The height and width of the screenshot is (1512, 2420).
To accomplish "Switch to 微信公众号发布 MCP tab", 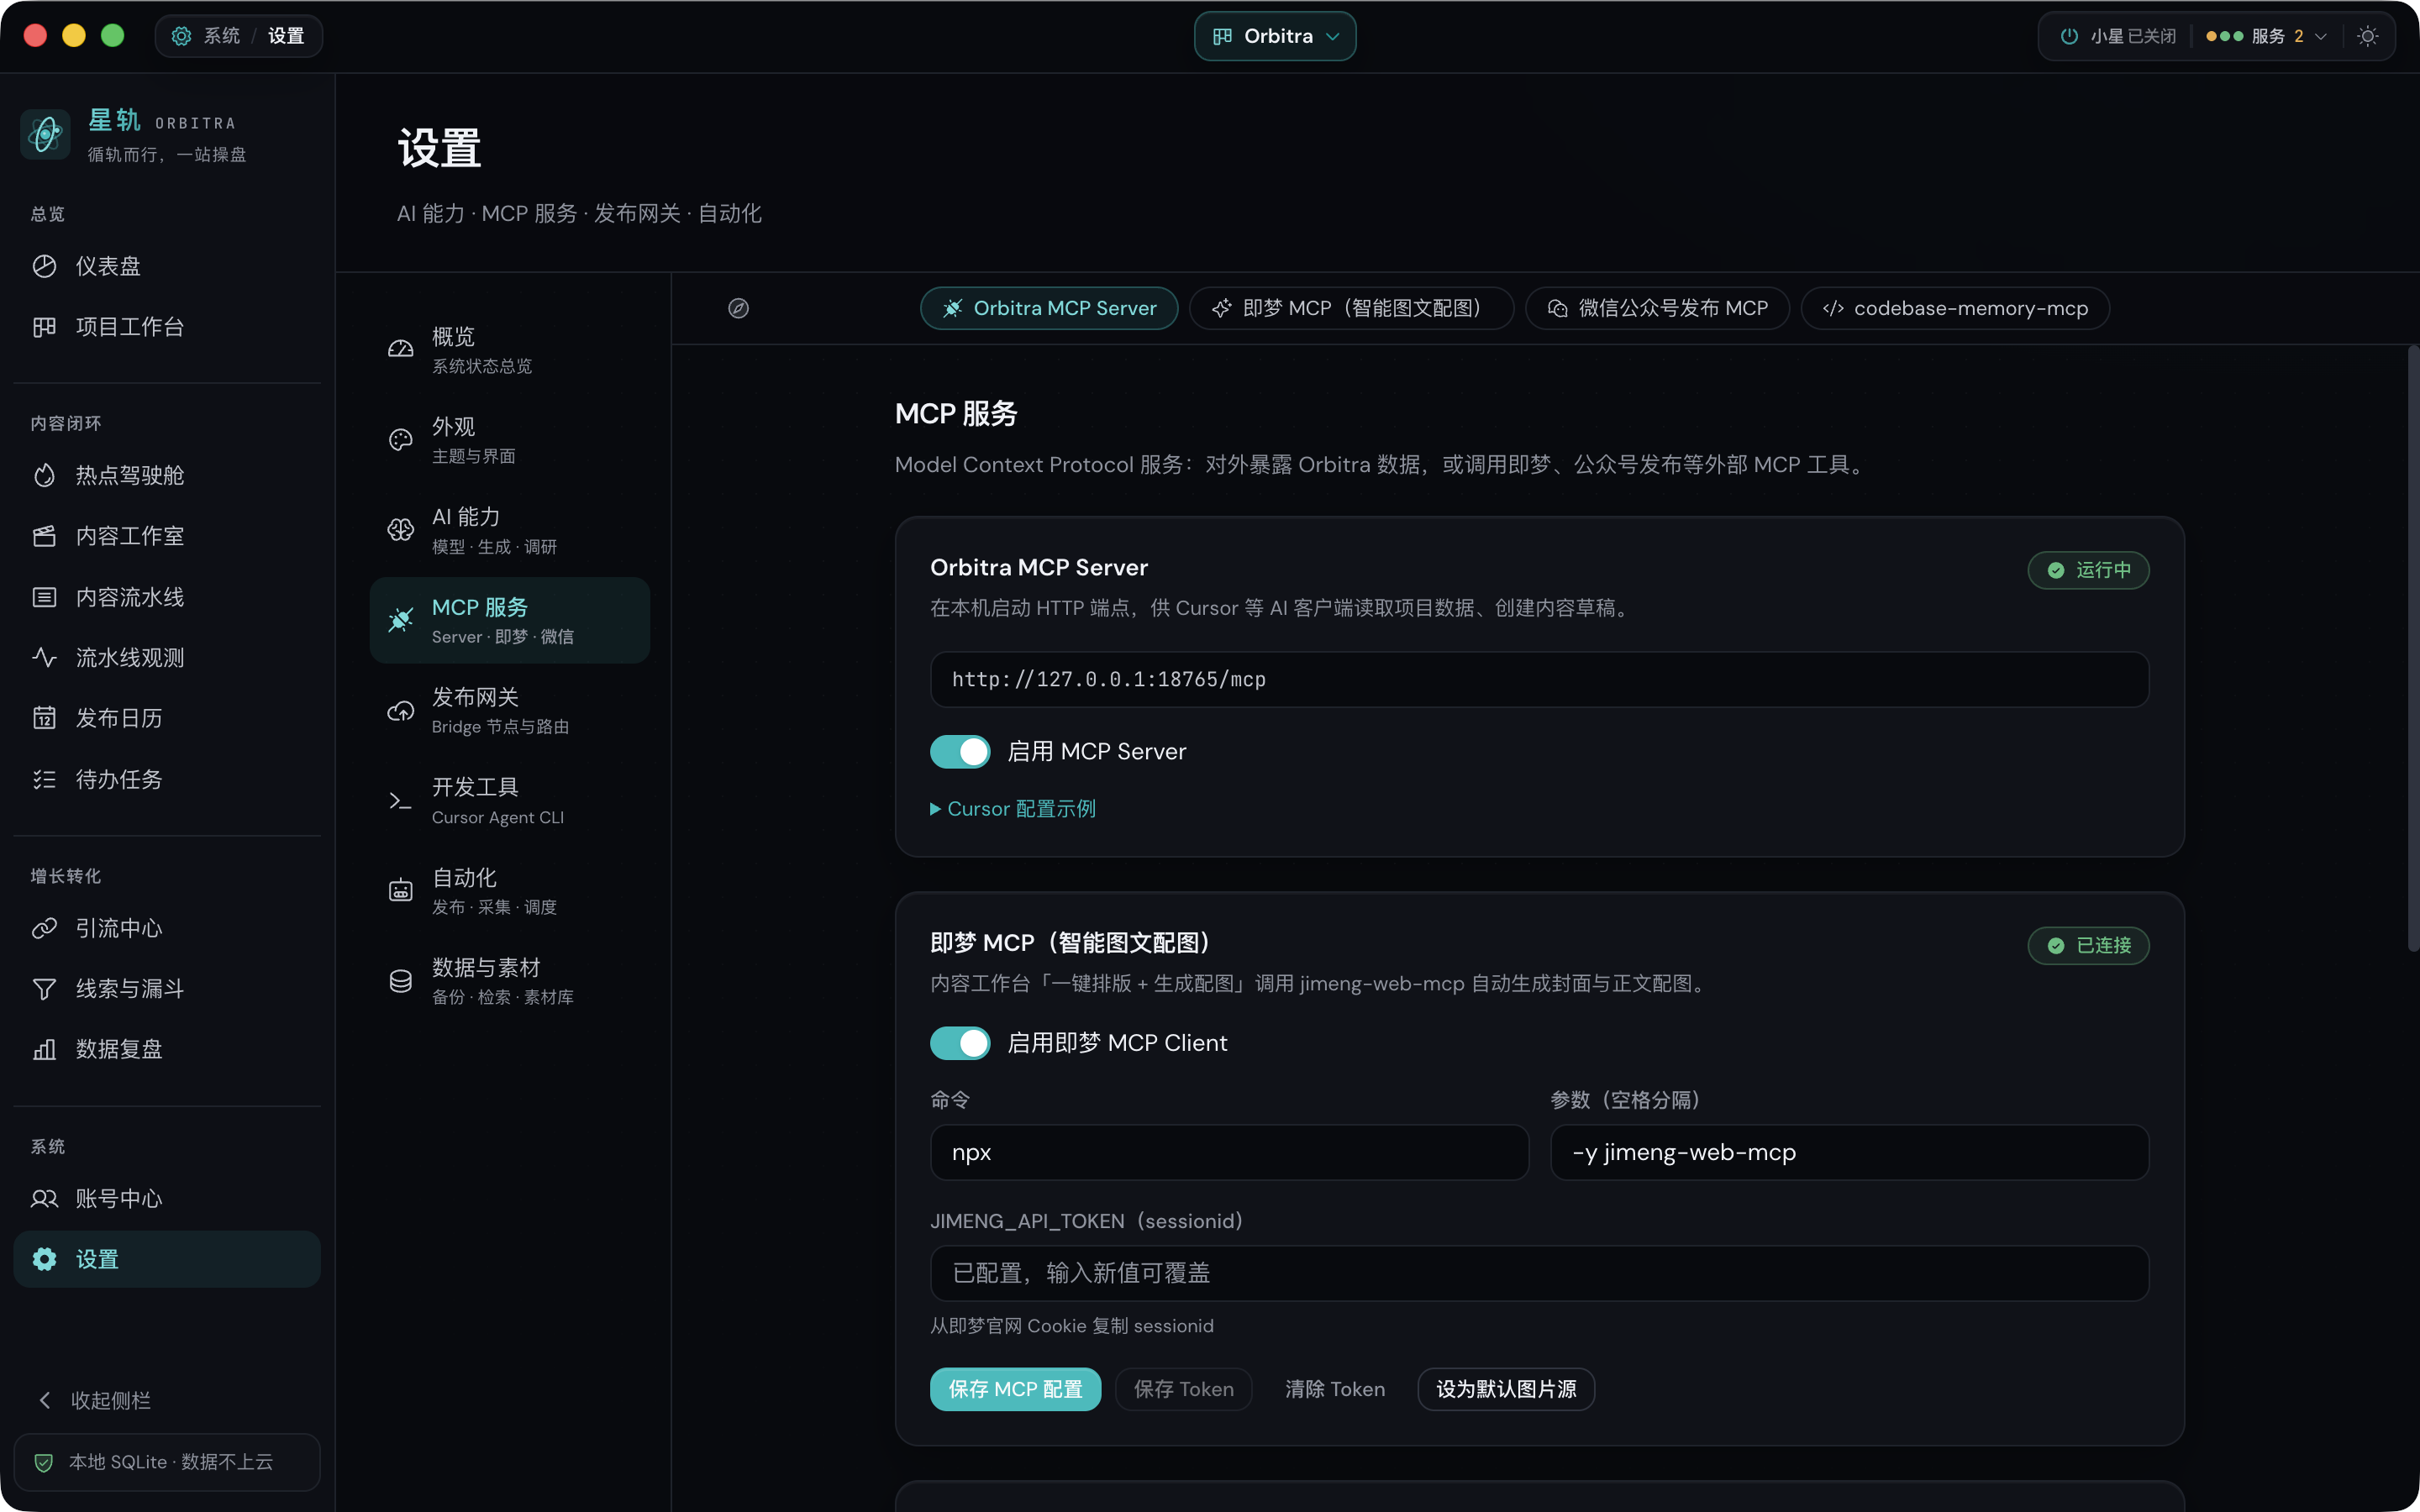I will pos(1657,308).
